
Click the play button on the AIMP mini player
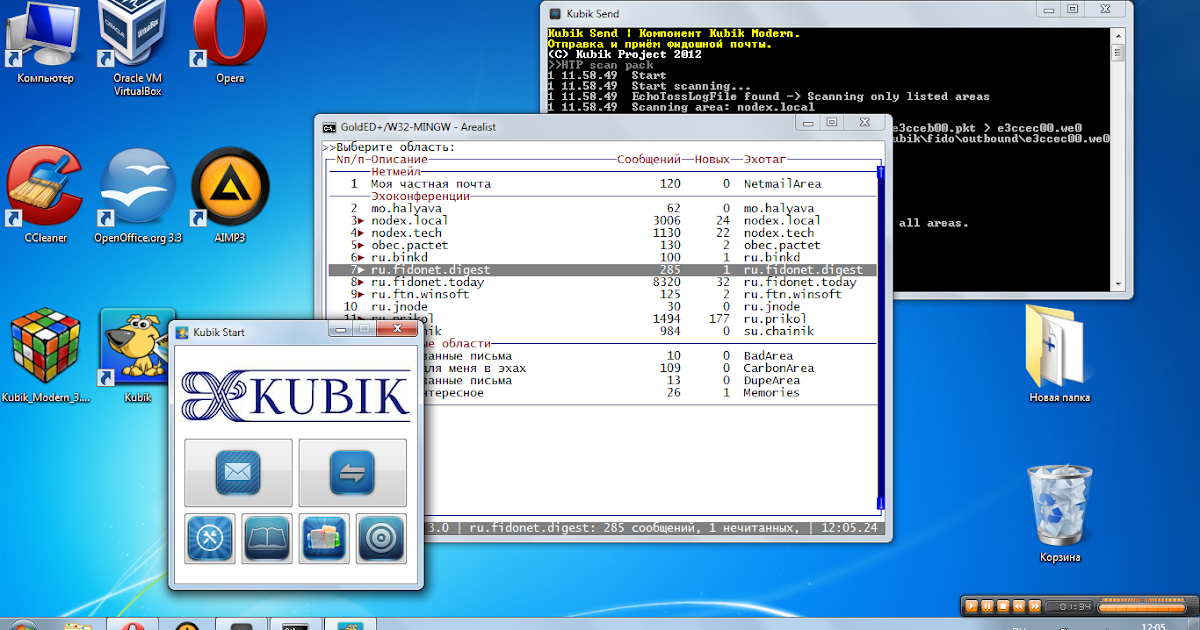[971, 606]
